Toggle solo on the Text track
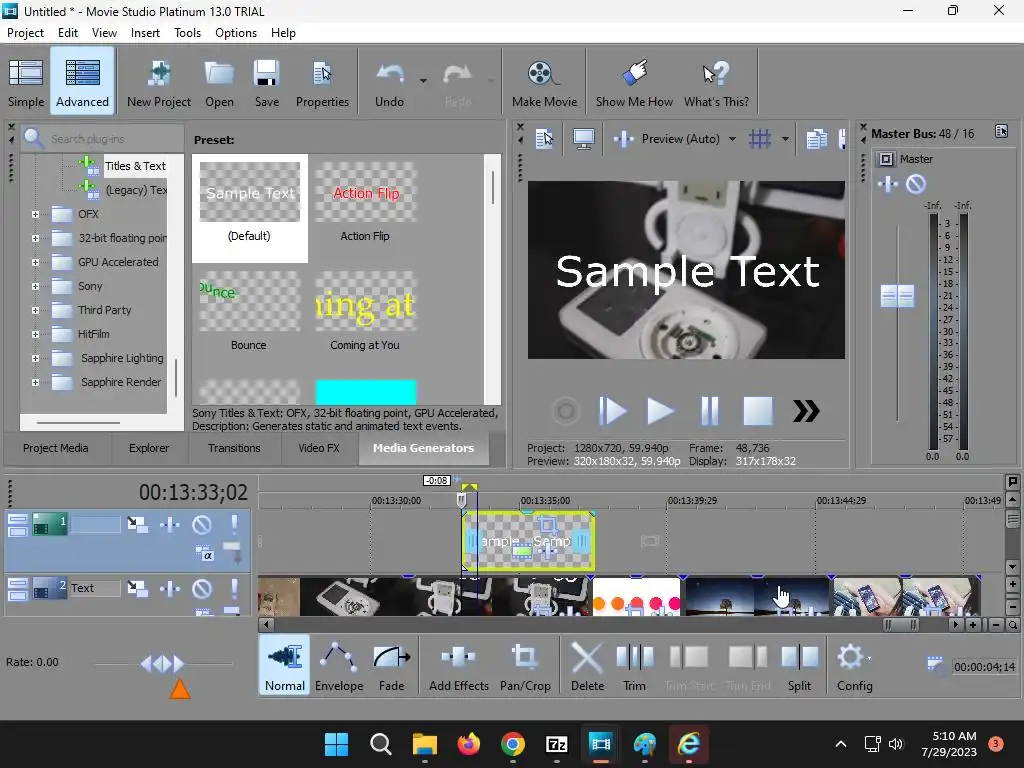Viewport: 1024px width, 768px height. click(234, 589)
